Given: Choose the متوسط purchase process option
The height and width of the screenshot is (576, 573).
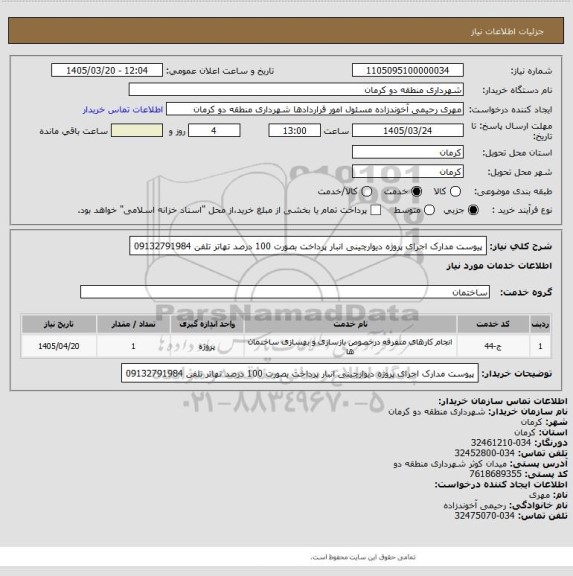Looking at the screenshot, I should point(429,210).
